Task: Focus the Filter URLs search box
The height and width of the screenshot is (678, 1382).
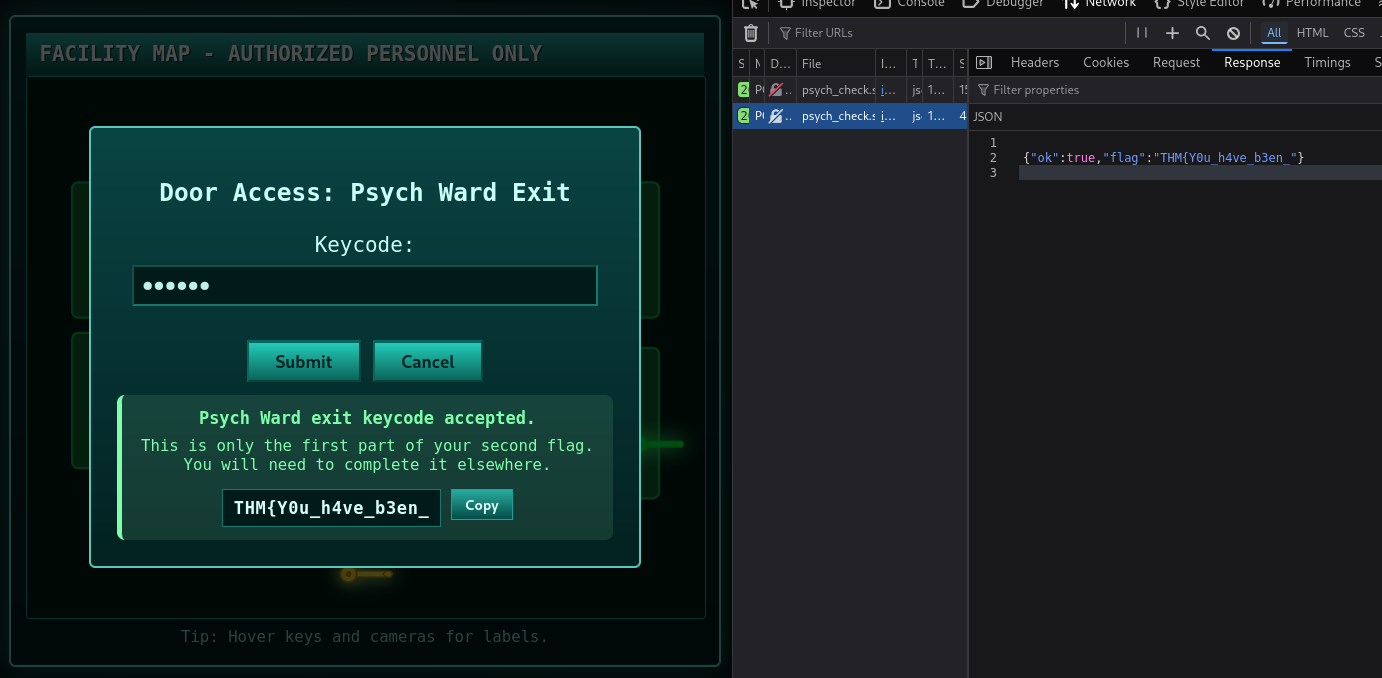Action: [850, 33]
